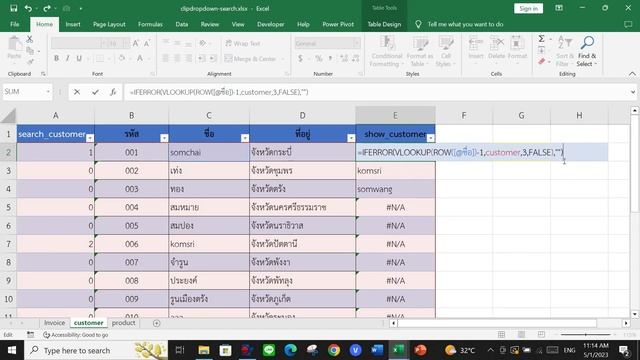
Task: Add a new sheet with plus button
Action: tap(156, 323)
